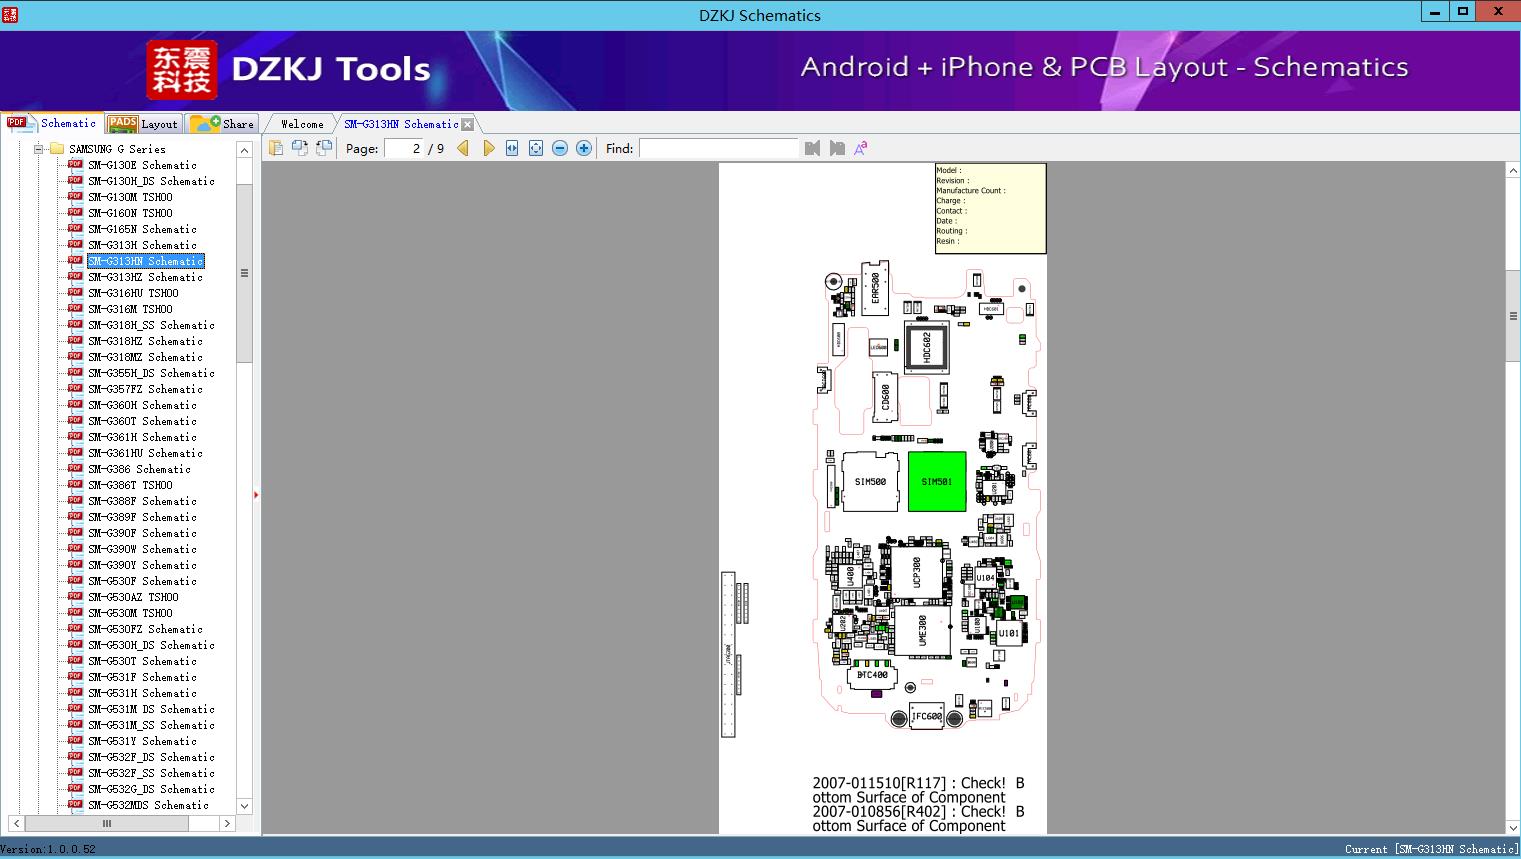Click the tree panel scroll up arrow
The width and height of the screenshot is (1521, 859).
[244, 150]
